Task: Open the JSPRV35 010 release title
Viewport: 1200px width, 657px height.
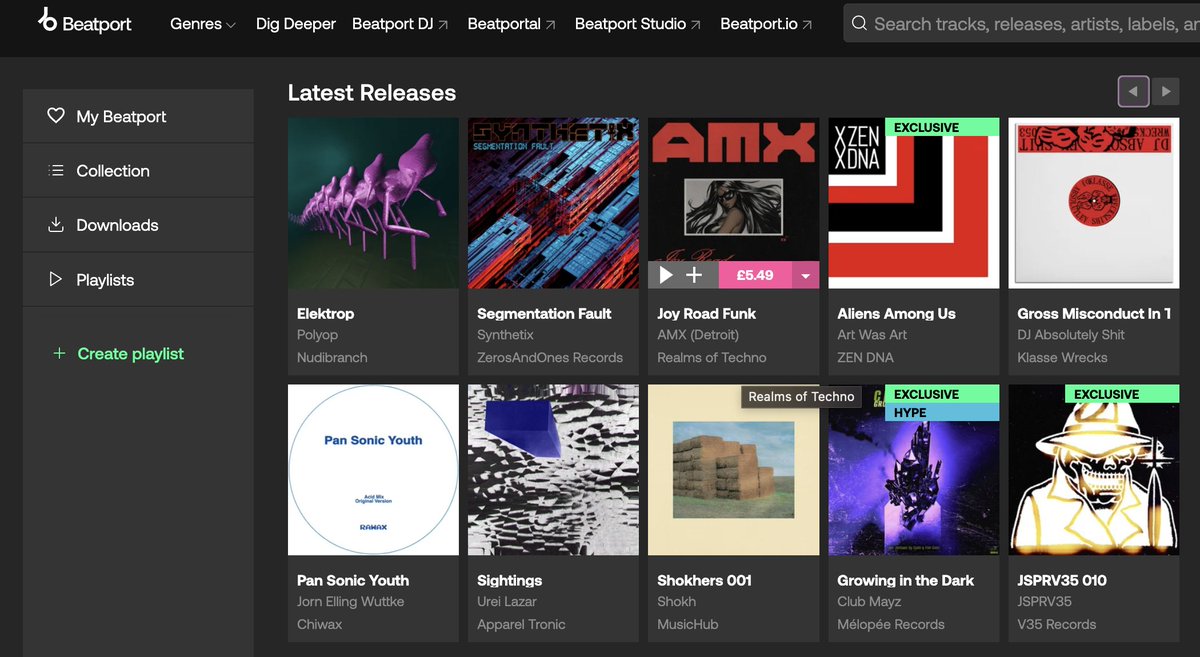Action: (x=1062, y=580)
